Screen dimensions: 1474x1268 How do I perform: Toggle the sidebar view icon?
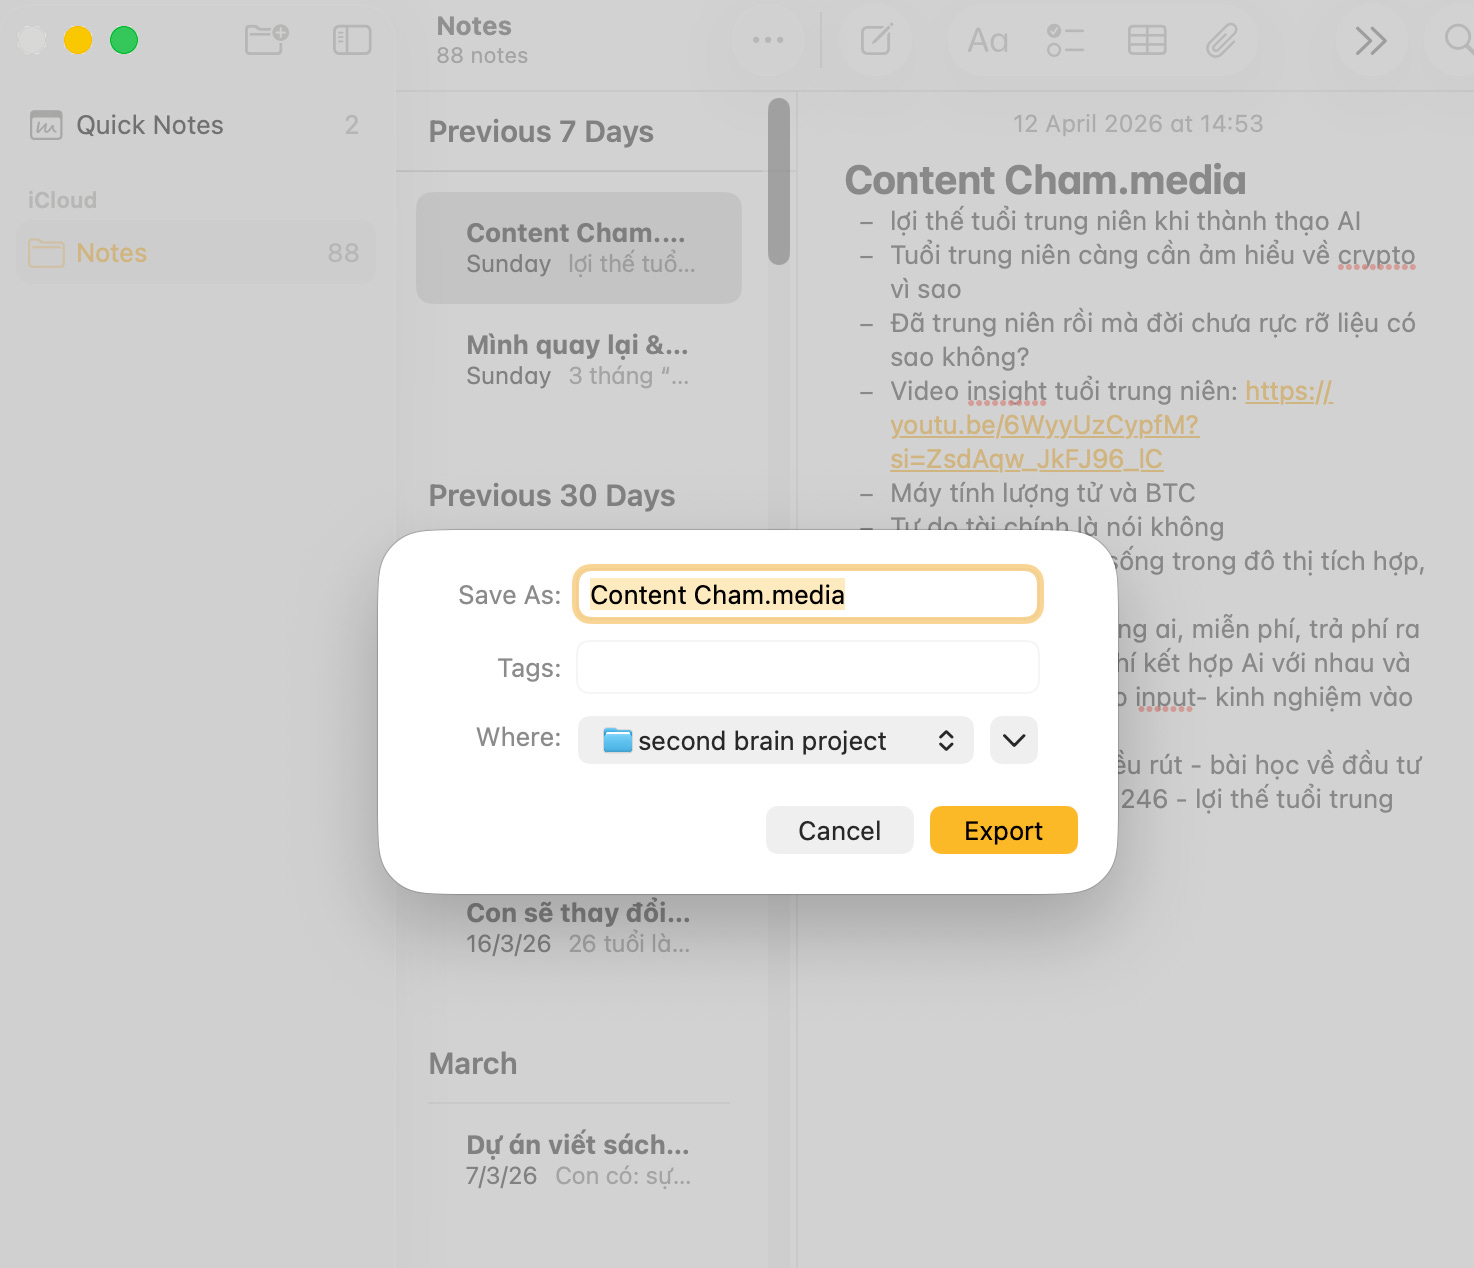352,40
